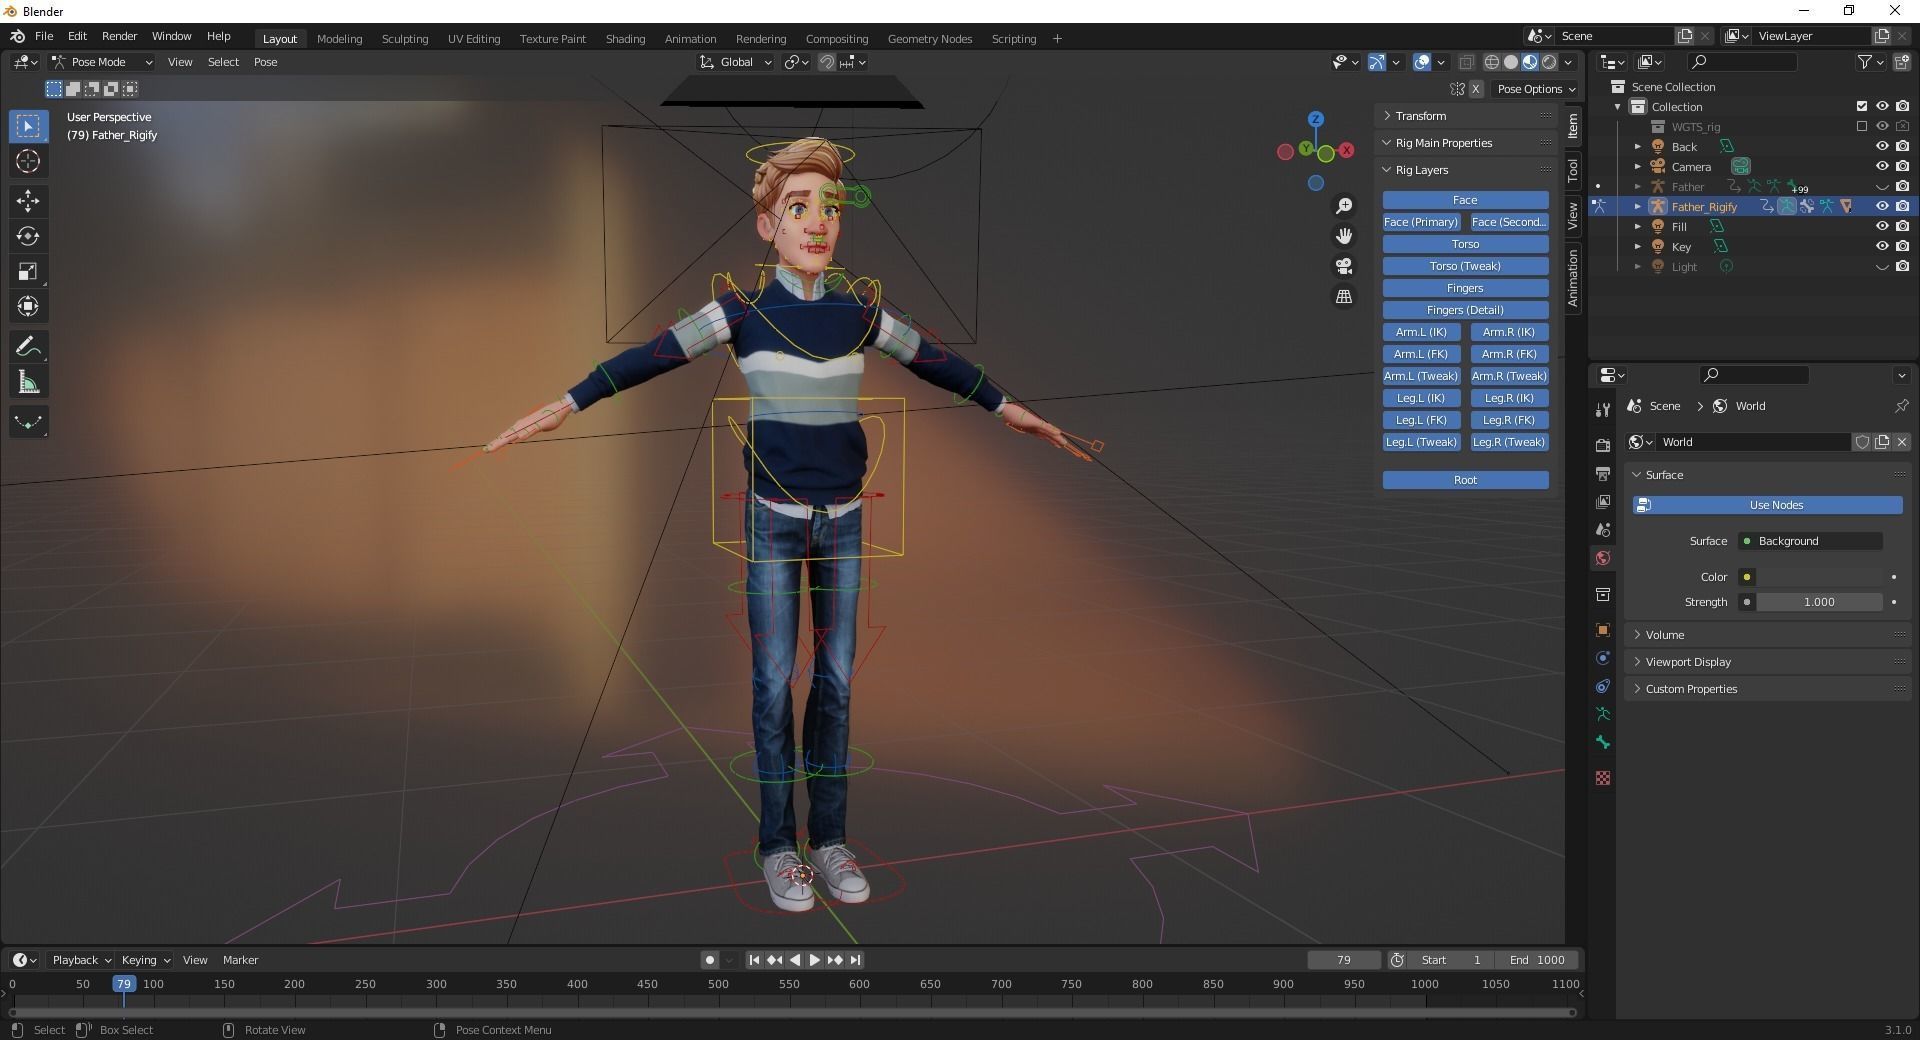Open Output properties tab
The image size is (1920, 1040).
coord(1603,473)
